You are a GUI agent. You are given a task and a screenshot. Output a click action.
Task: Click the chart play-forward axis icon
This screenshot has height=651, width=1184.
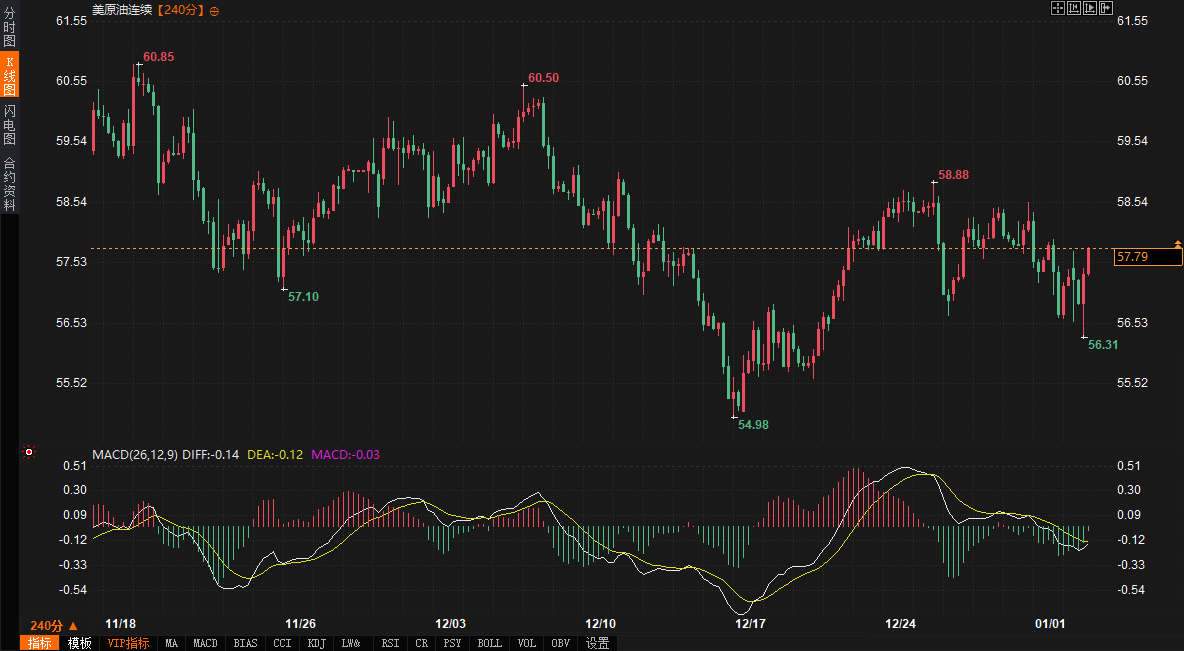tap(1090, 8)
